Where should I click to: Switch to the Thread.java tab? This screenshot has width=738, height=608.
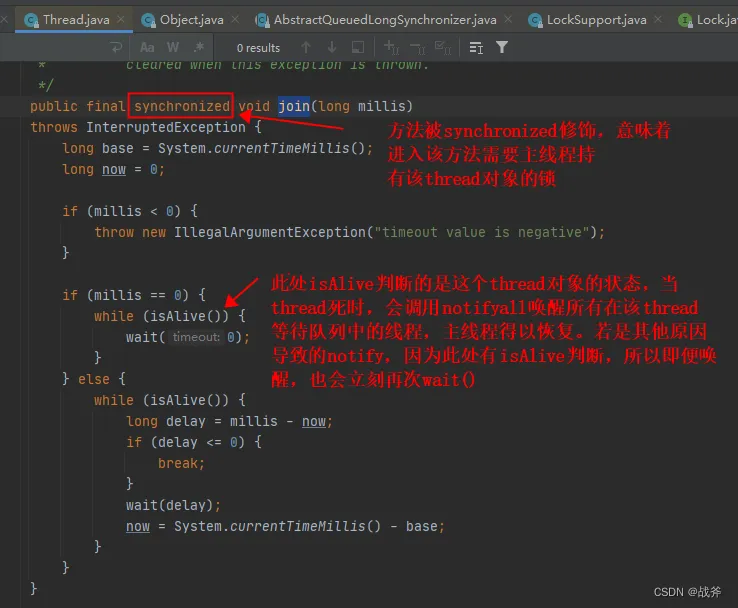pos(76,20)
